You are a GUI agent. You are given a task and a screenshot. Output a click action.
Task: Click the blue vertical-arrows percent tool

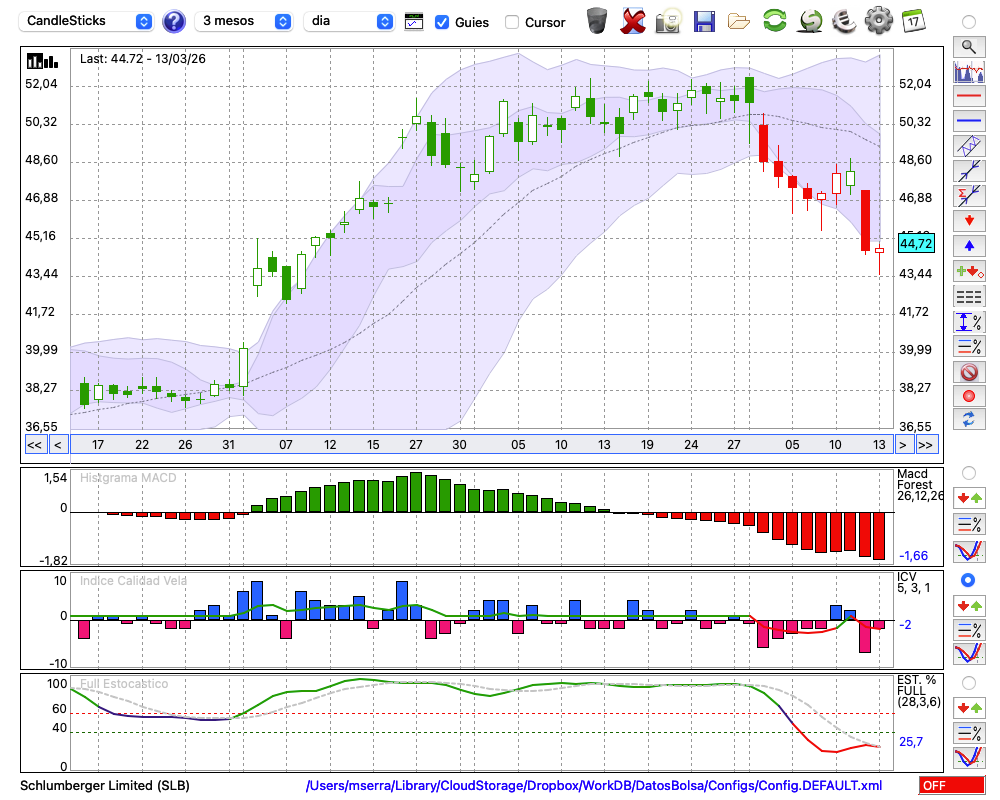969,322
